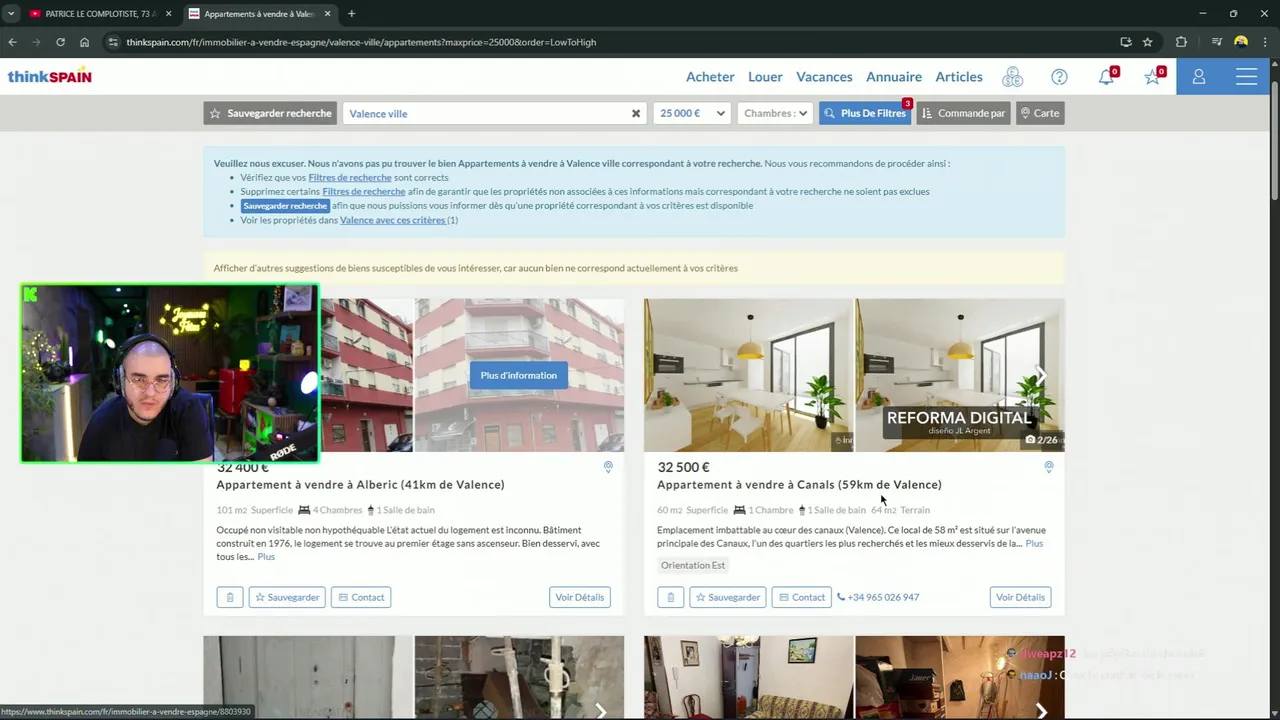Click Plus d'information on Alberic photo
1280x720 pixels.
518,375
